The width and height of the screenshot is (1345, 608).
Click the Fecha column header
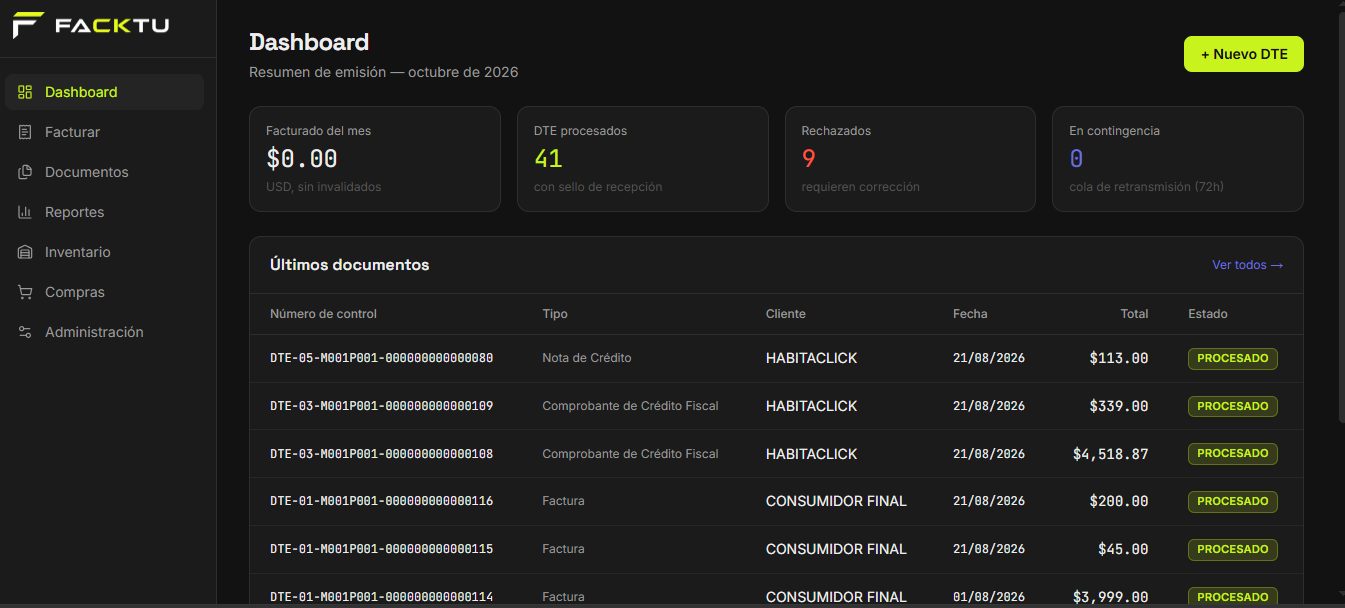970,314
